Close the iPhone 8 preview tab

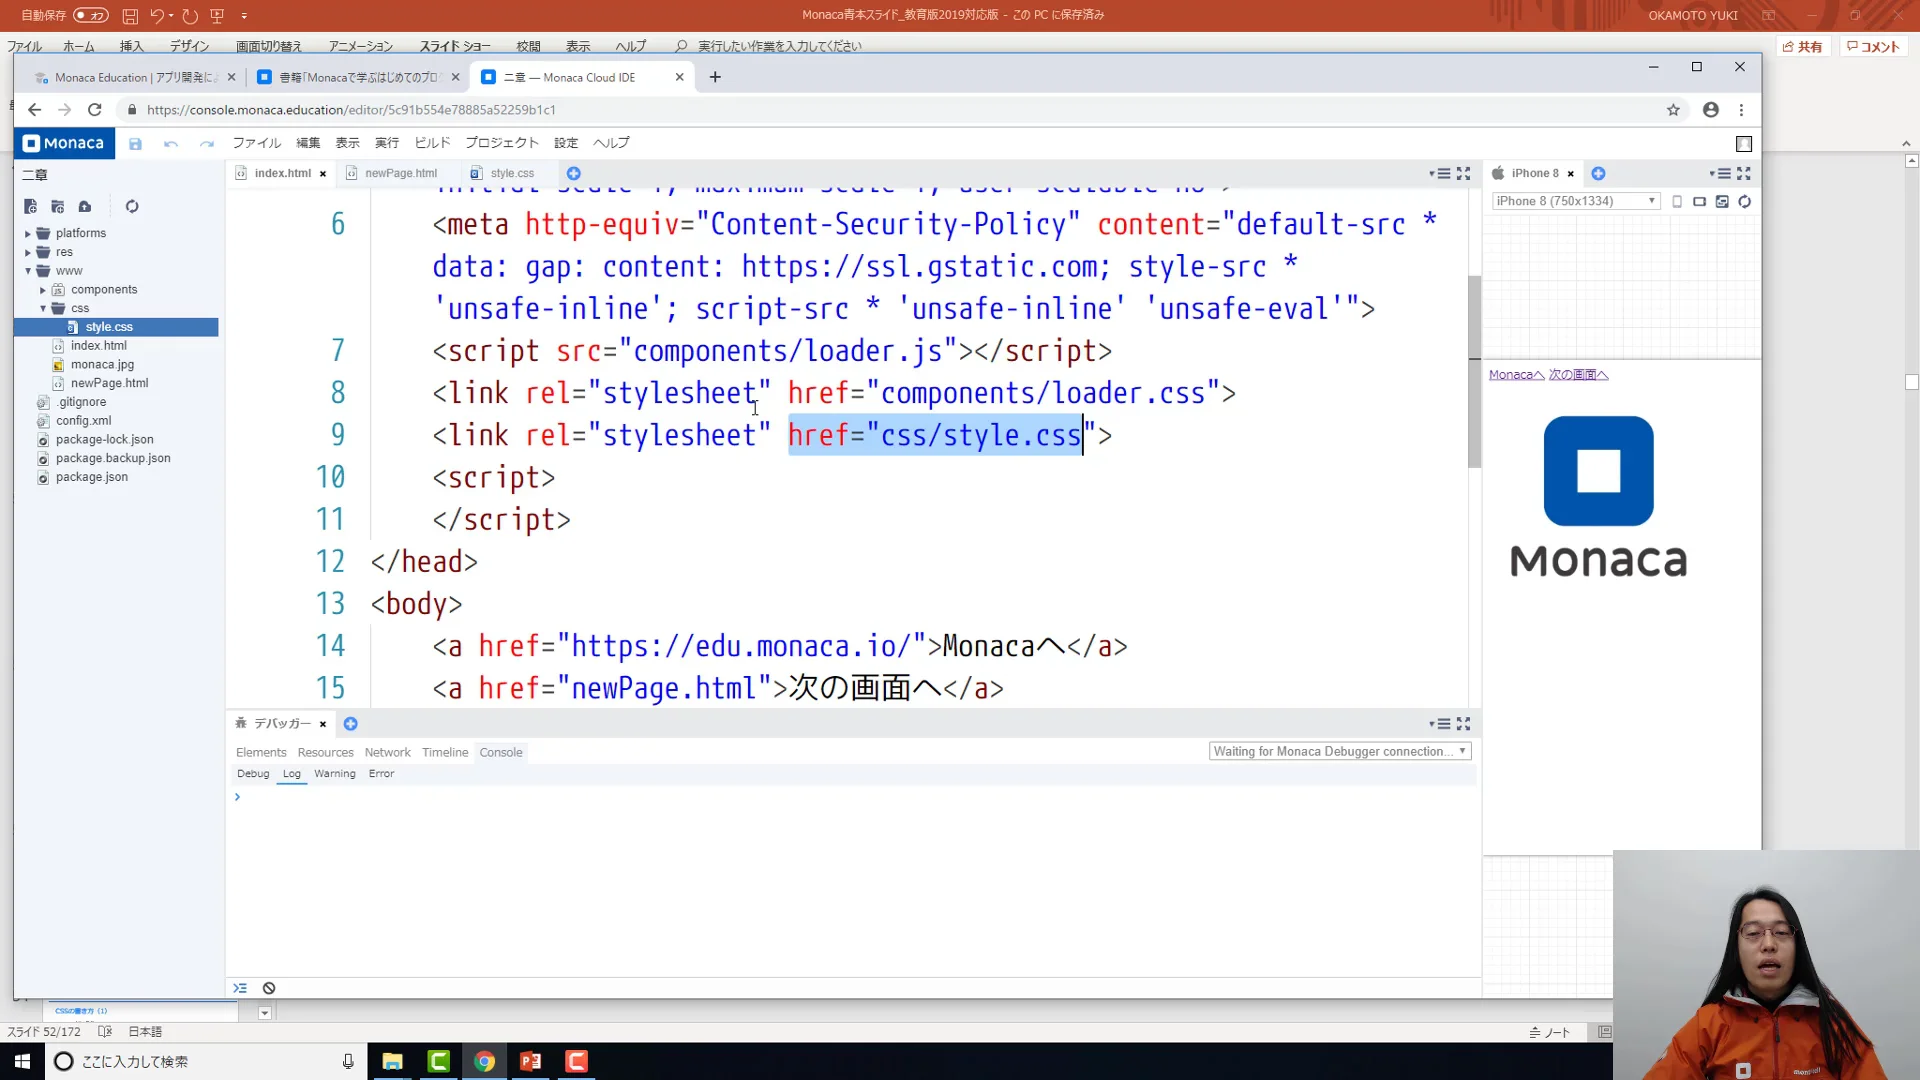point(1571,174)
